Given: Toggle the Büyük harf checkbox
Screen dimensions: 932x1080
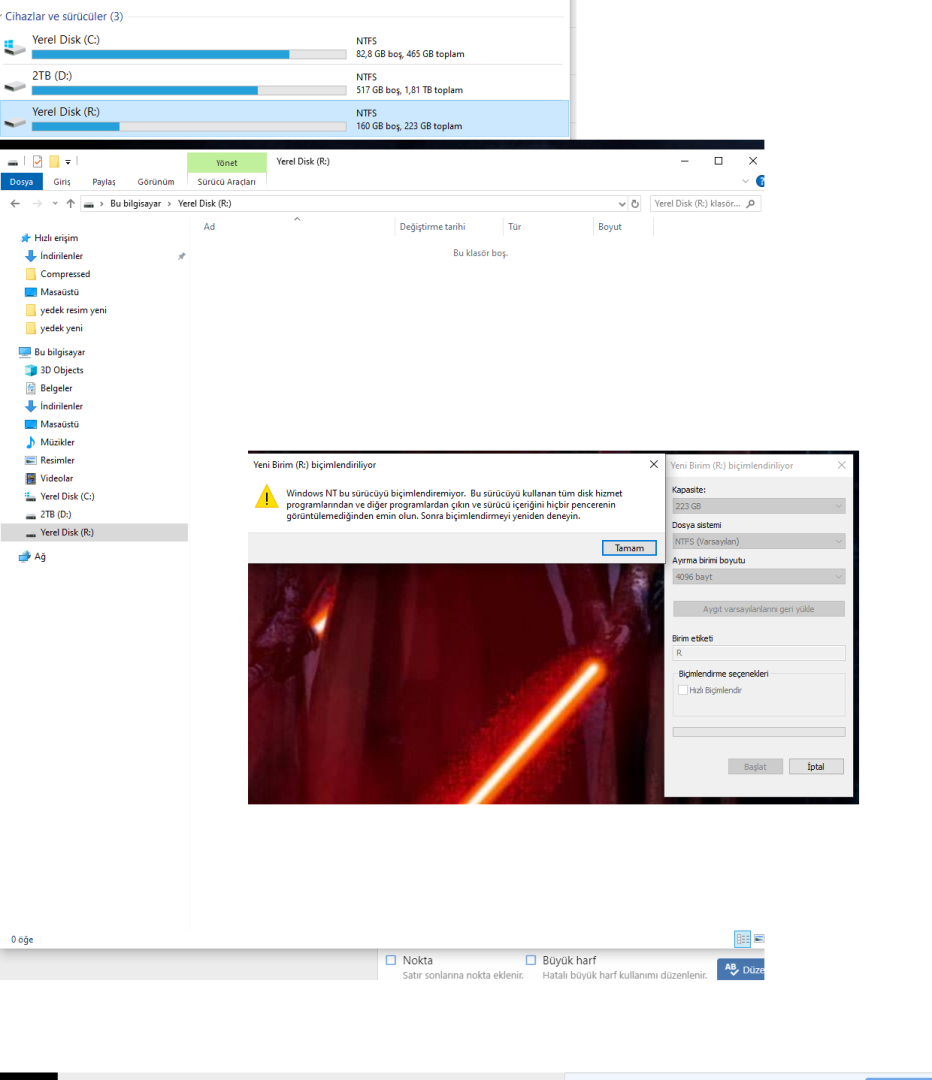Looking at the screenshot, I should click(530, 960).
